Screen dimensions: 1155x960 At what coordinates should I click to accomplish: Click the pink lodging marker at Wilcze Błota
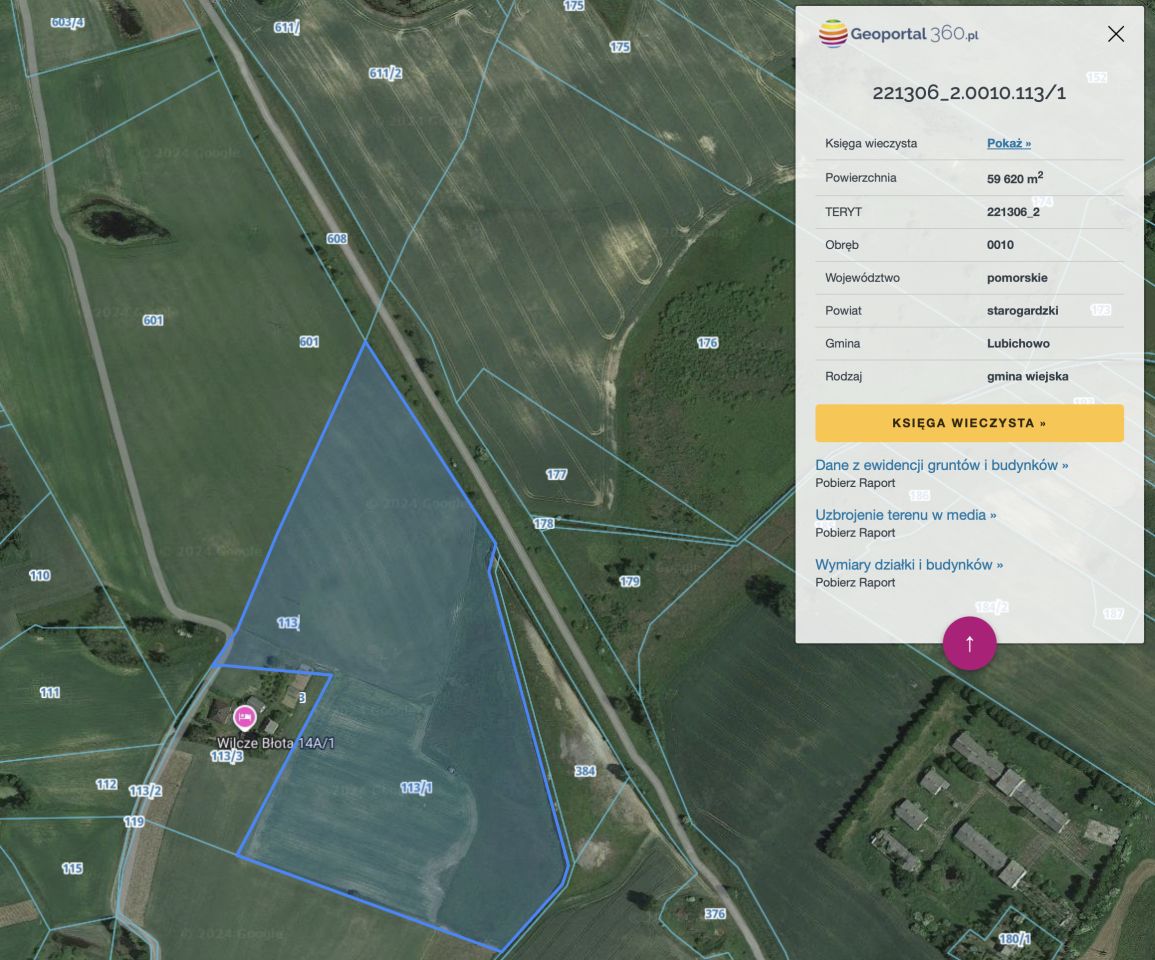click(245, 716)
